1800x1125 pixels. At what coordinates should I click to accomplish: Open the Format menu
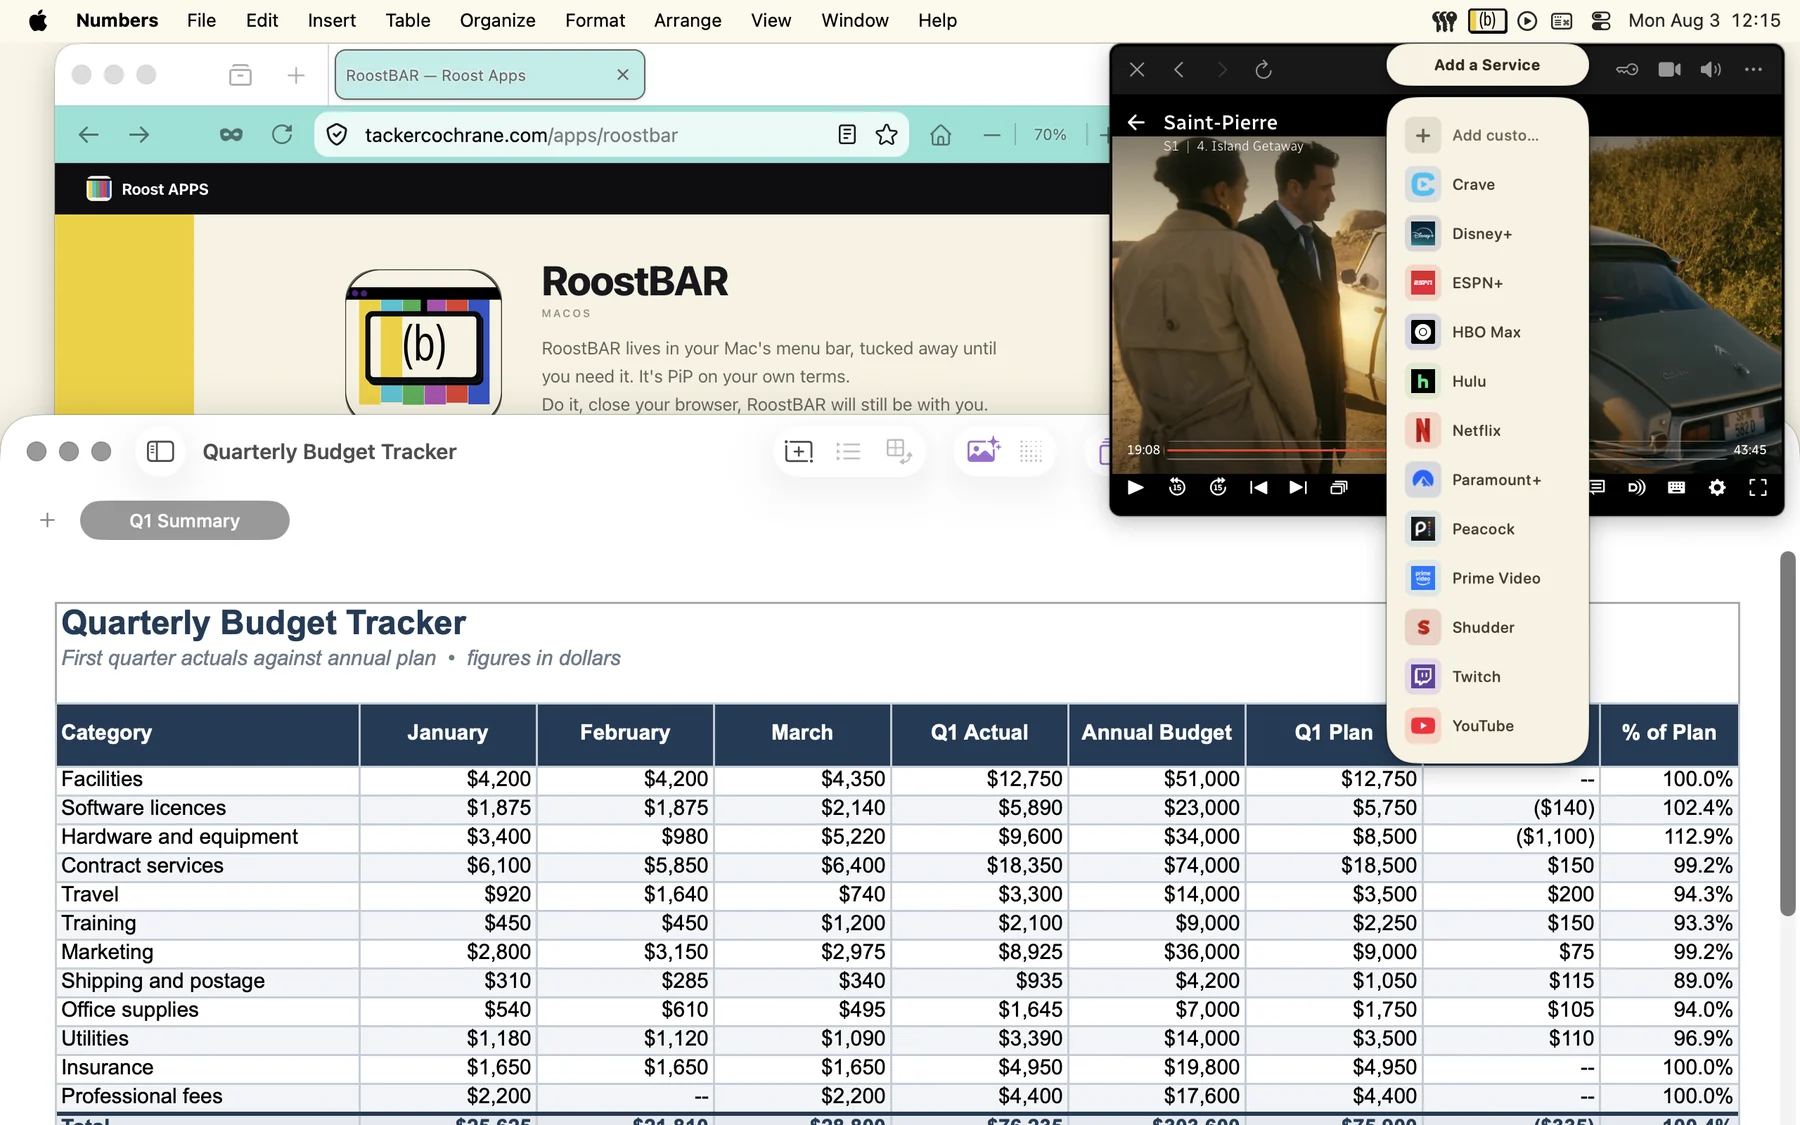[595, 20]
